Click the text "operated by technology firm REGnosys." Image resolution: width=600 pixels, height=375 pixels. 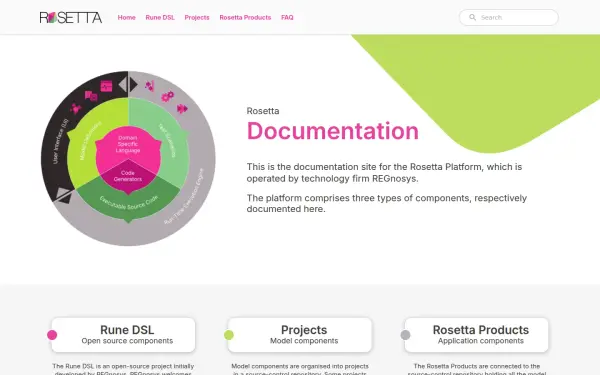pos(333,179)
